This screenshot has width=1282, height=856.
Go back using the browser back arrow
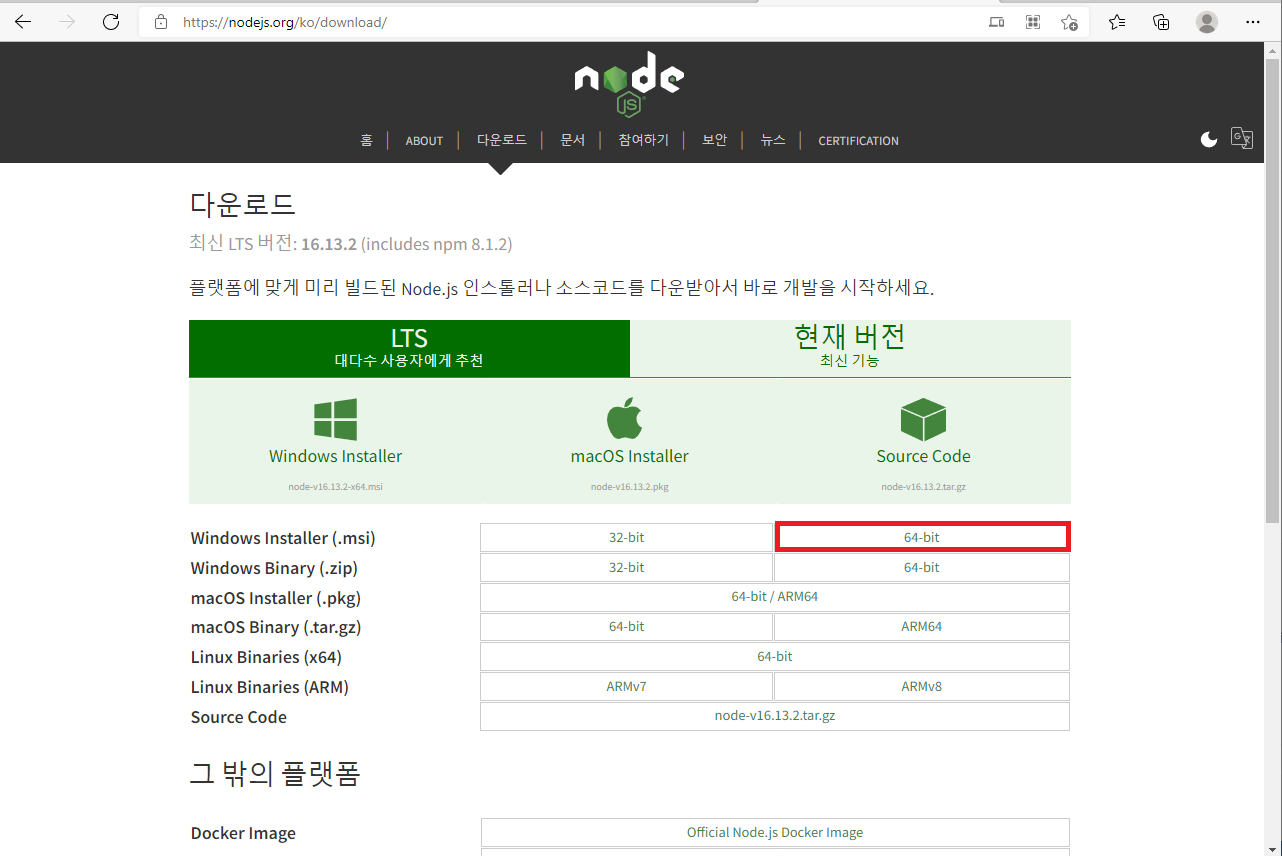point(23,22)
